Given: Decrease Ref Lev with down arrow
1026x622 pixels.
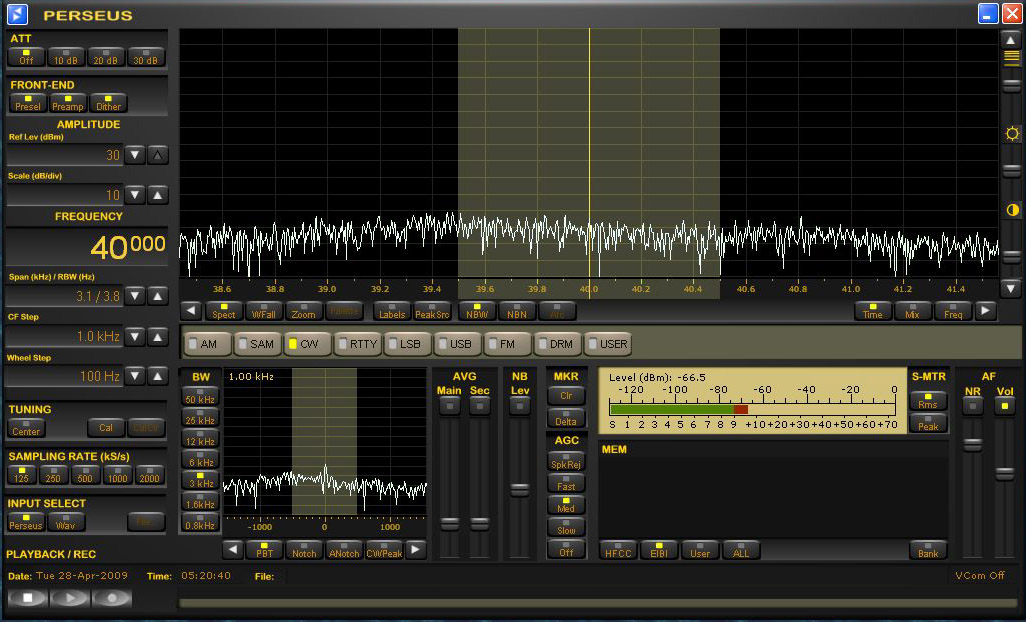Looking at the screenshot, I should coord(136,155).
